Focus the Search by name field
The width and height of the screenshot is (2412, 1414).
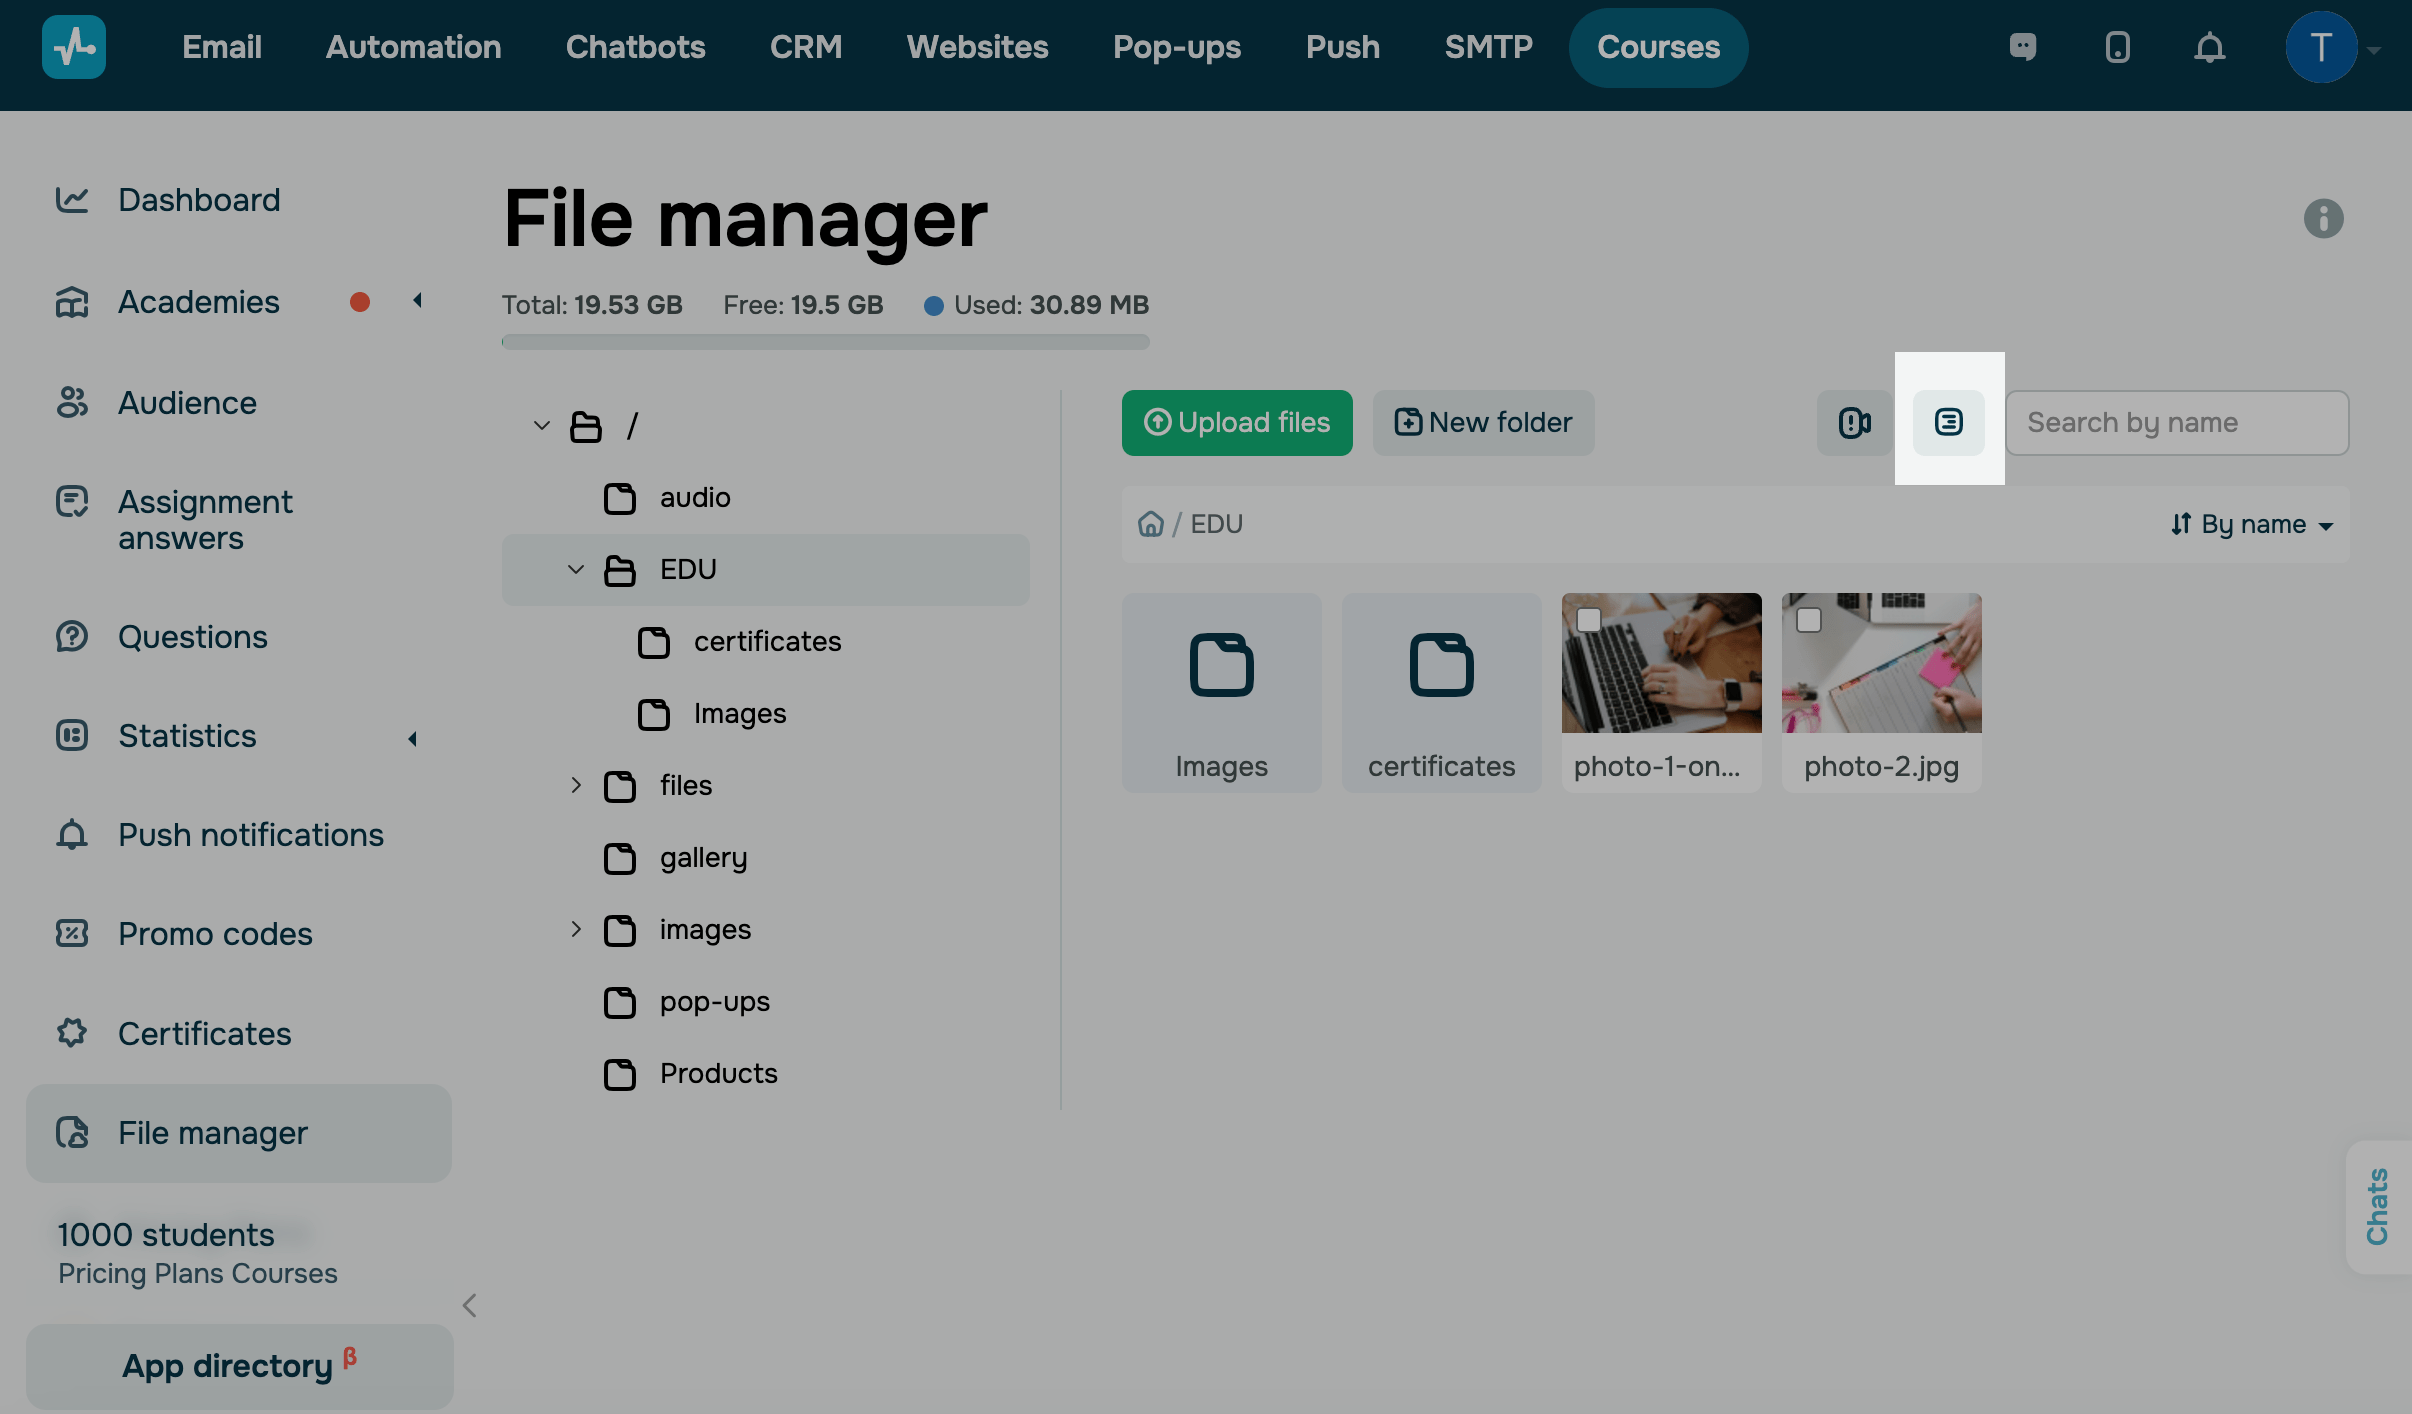pyautogui.click(x=2176, y=422)
